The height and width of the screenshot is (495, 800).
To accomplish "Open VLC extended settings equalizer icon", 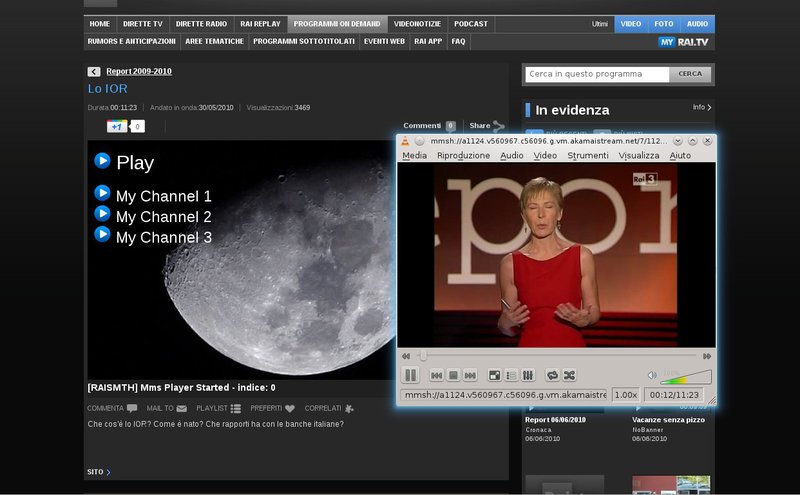I will (528, 375).
